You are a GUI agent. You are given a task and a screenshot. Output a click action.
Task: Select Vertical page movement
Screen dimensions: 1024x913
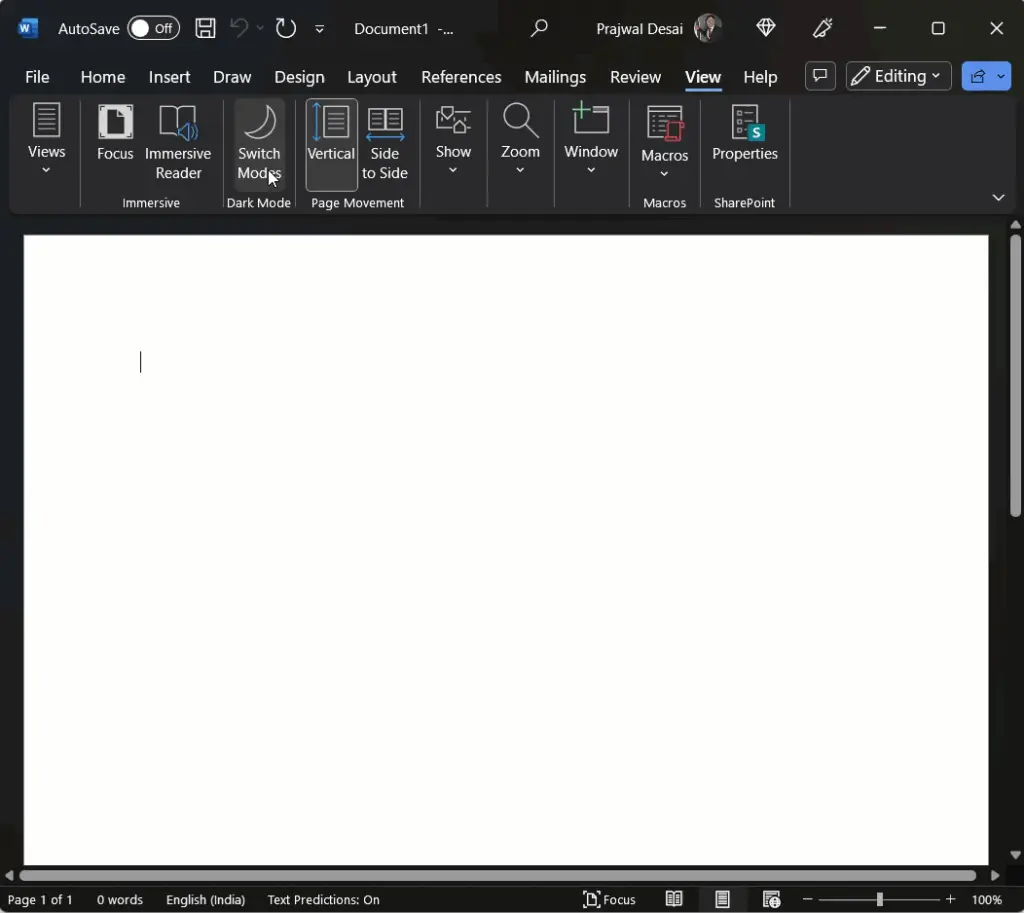click(x=331, y=144)
